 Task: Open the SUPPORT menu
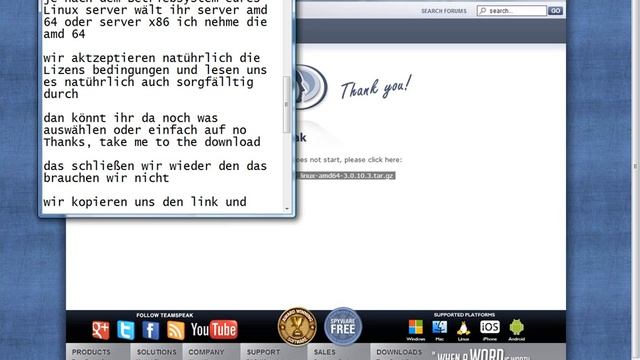pos(263,352)
